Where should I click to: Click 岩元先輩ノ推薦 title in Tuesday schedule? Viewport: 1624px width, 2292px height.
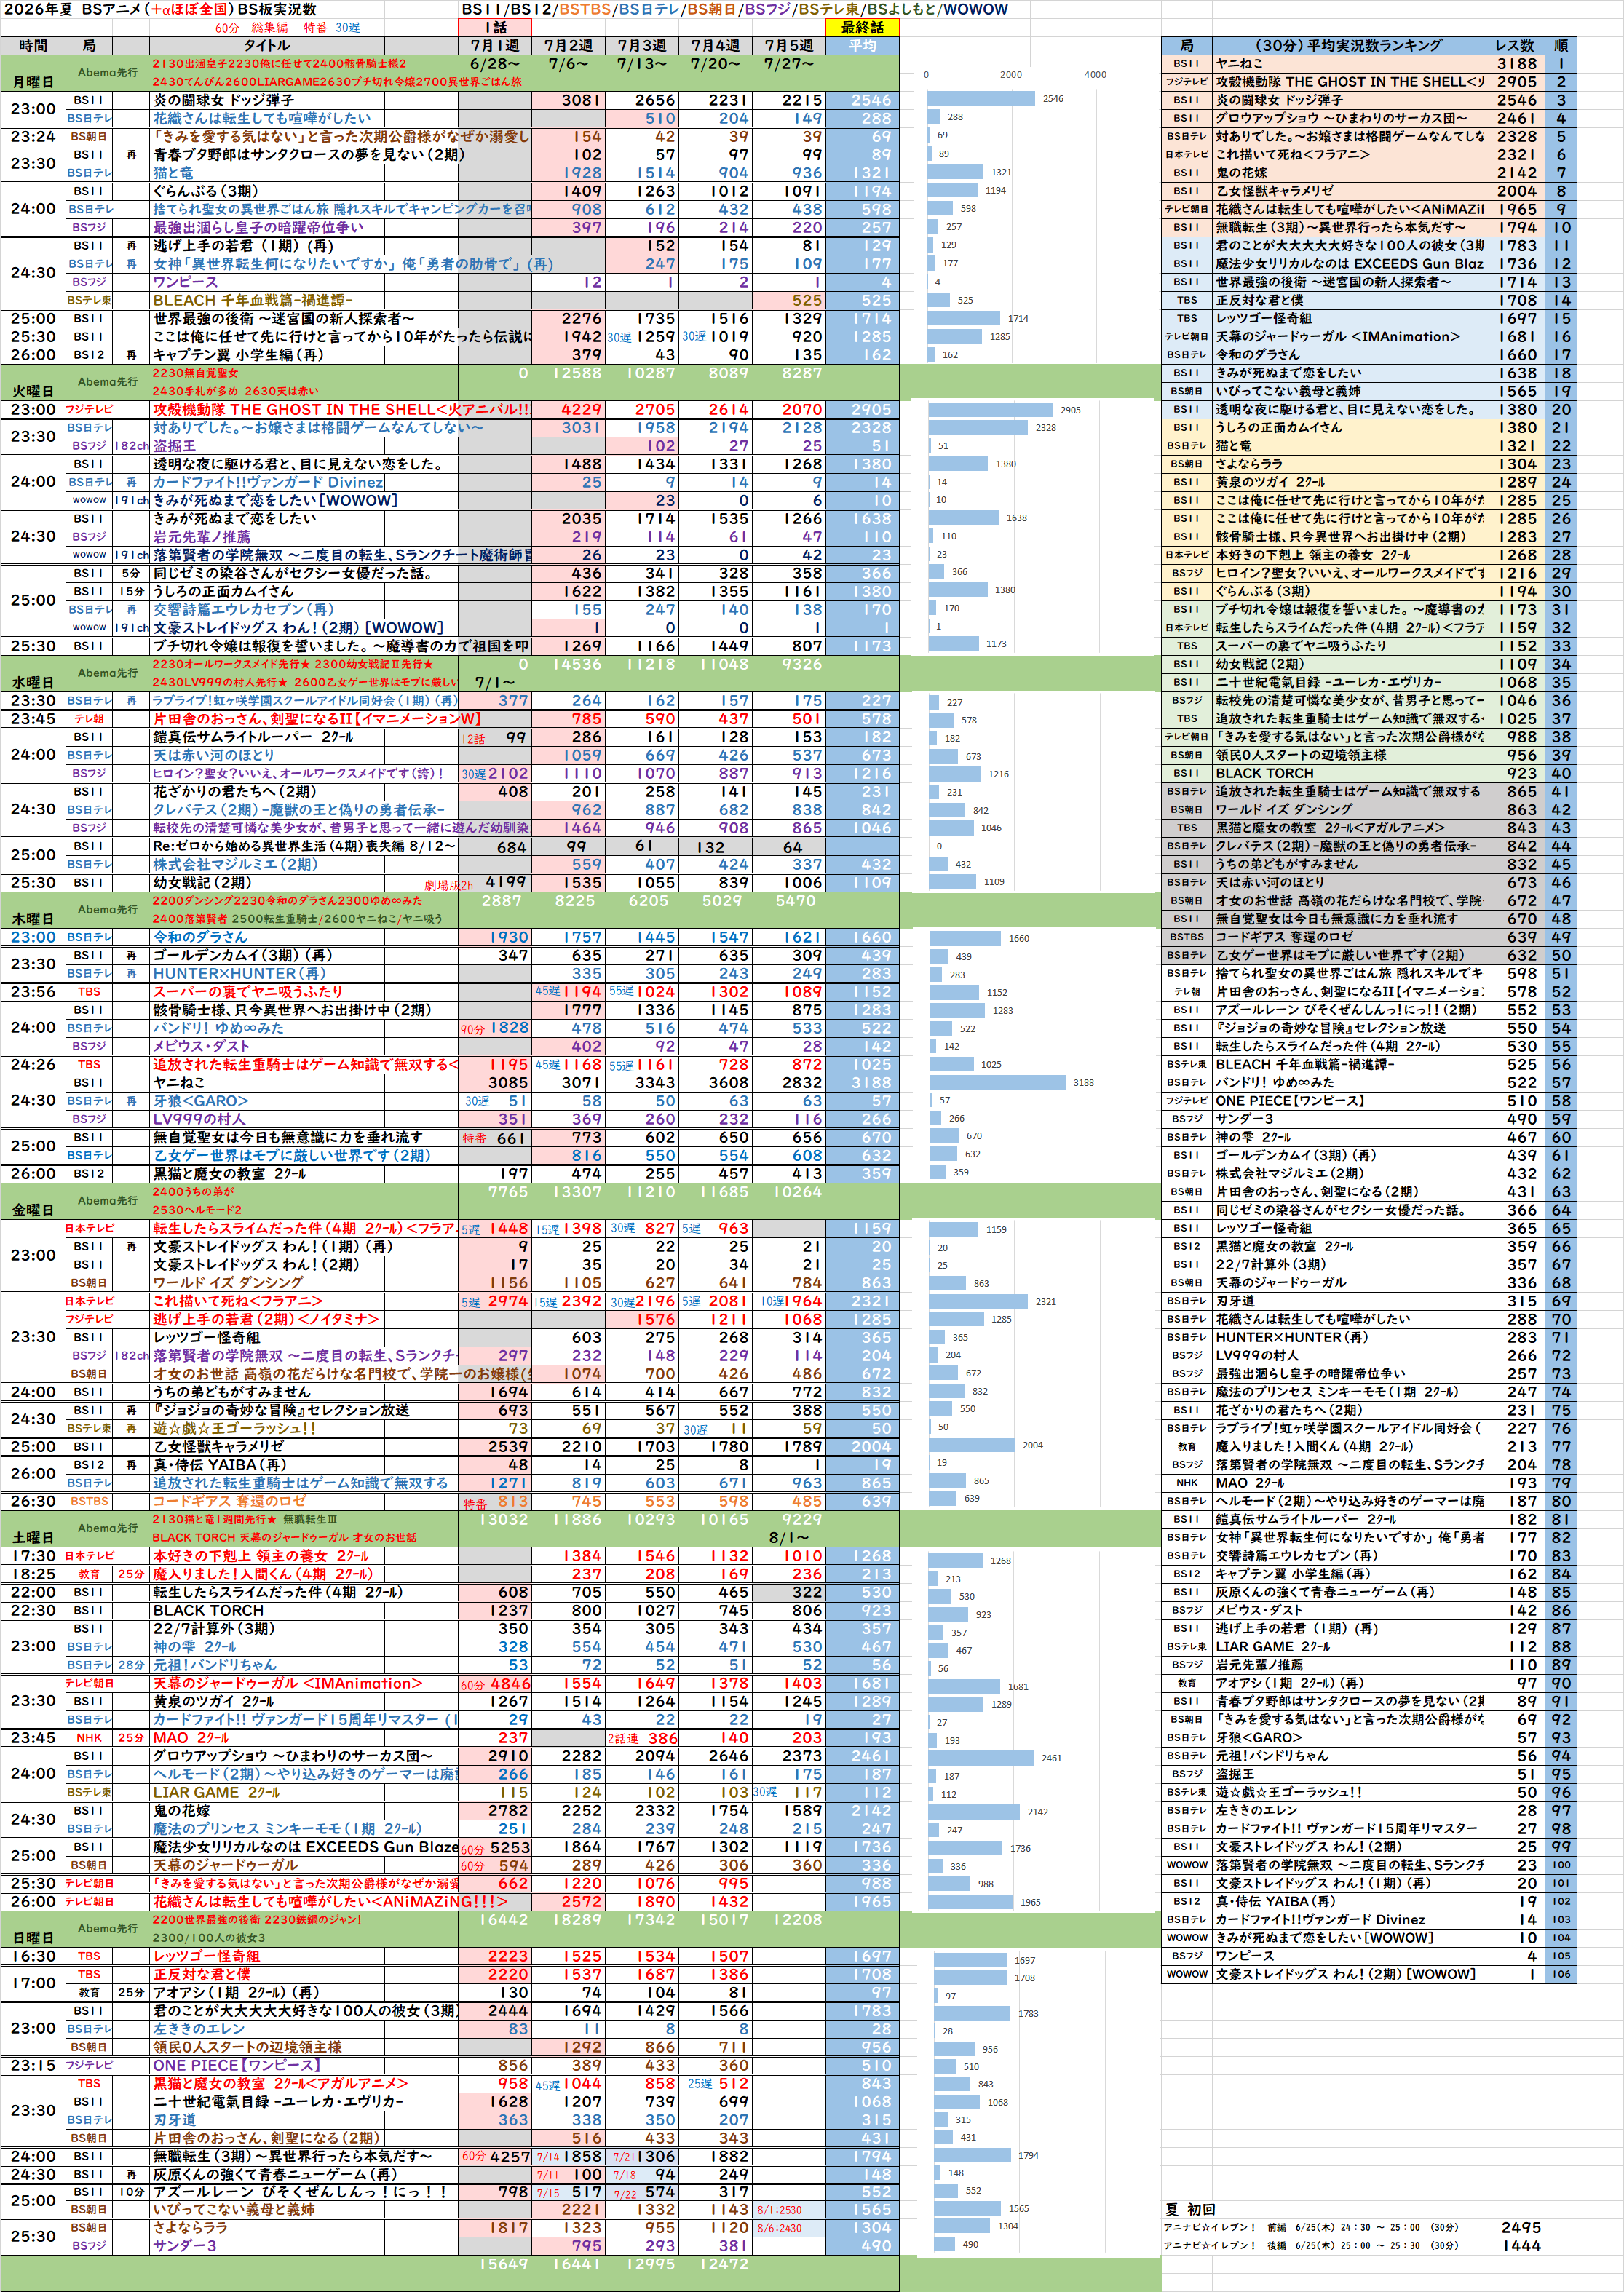(202, 537)
